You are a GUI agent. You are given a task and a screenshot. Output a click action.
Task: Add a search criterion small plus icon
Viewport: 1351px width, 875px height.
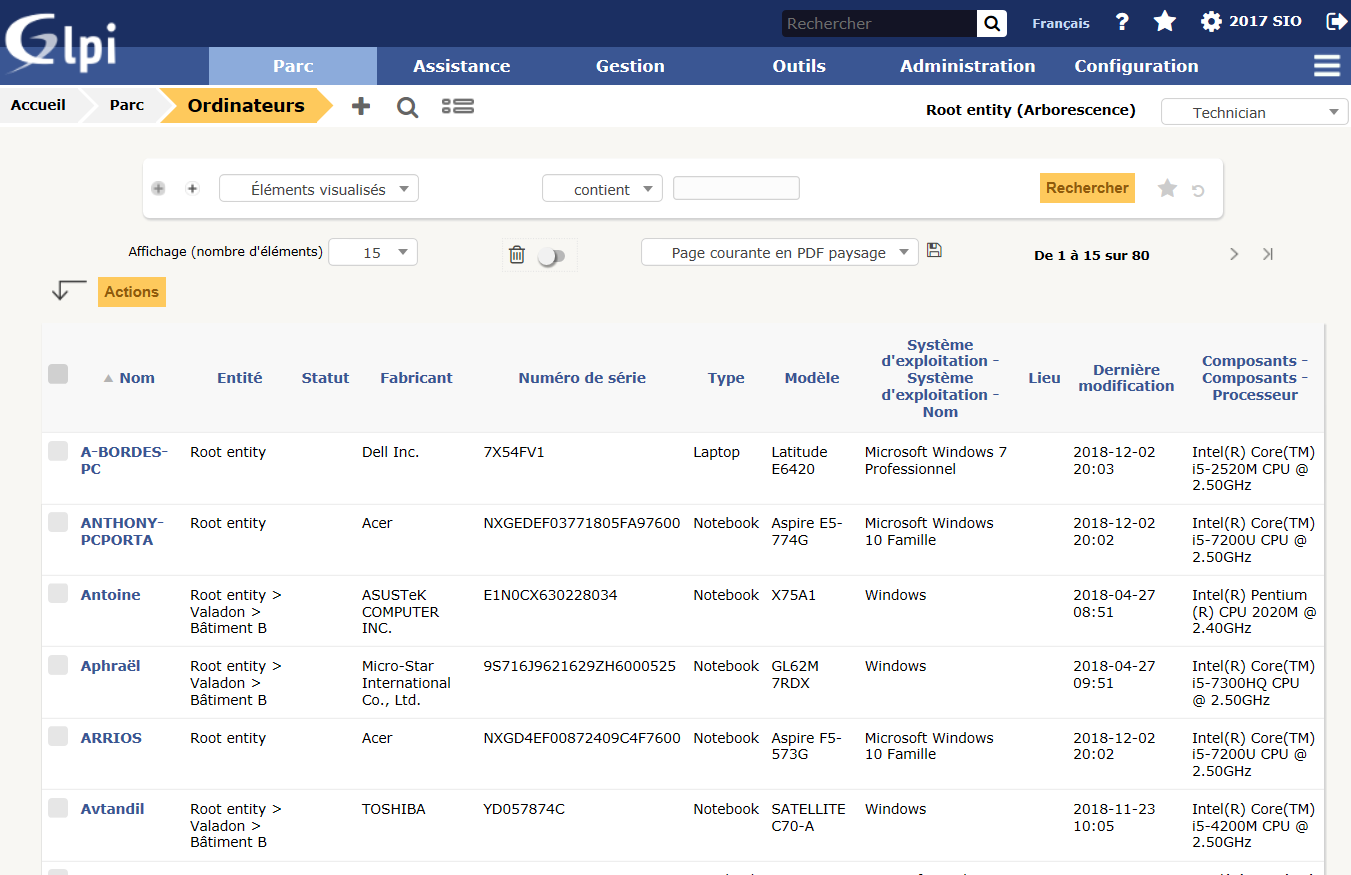click(193, 188)
